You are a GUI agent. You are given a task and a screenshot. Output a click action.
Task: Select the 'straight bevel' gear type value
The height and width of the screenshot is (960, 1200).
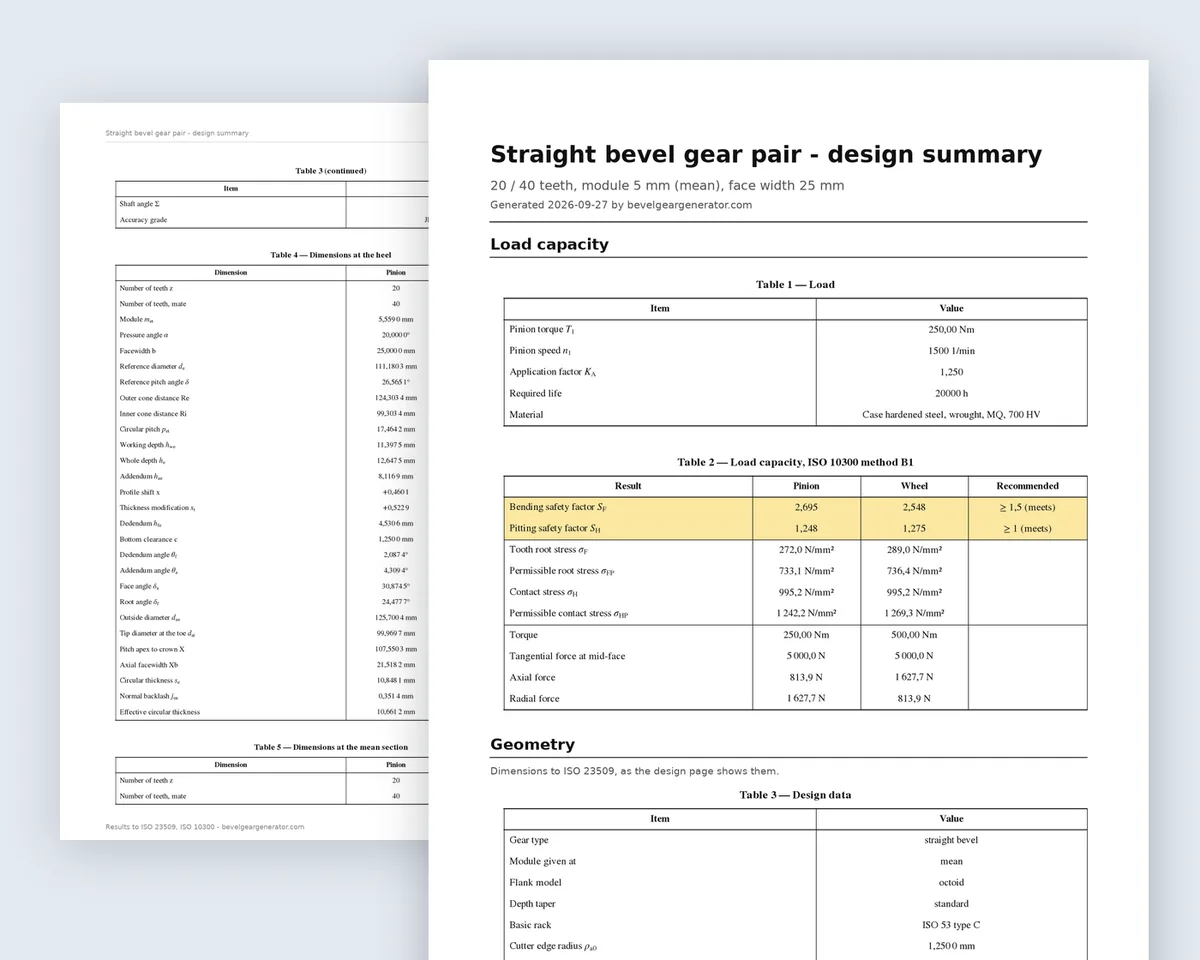click(x=951, y=840)
